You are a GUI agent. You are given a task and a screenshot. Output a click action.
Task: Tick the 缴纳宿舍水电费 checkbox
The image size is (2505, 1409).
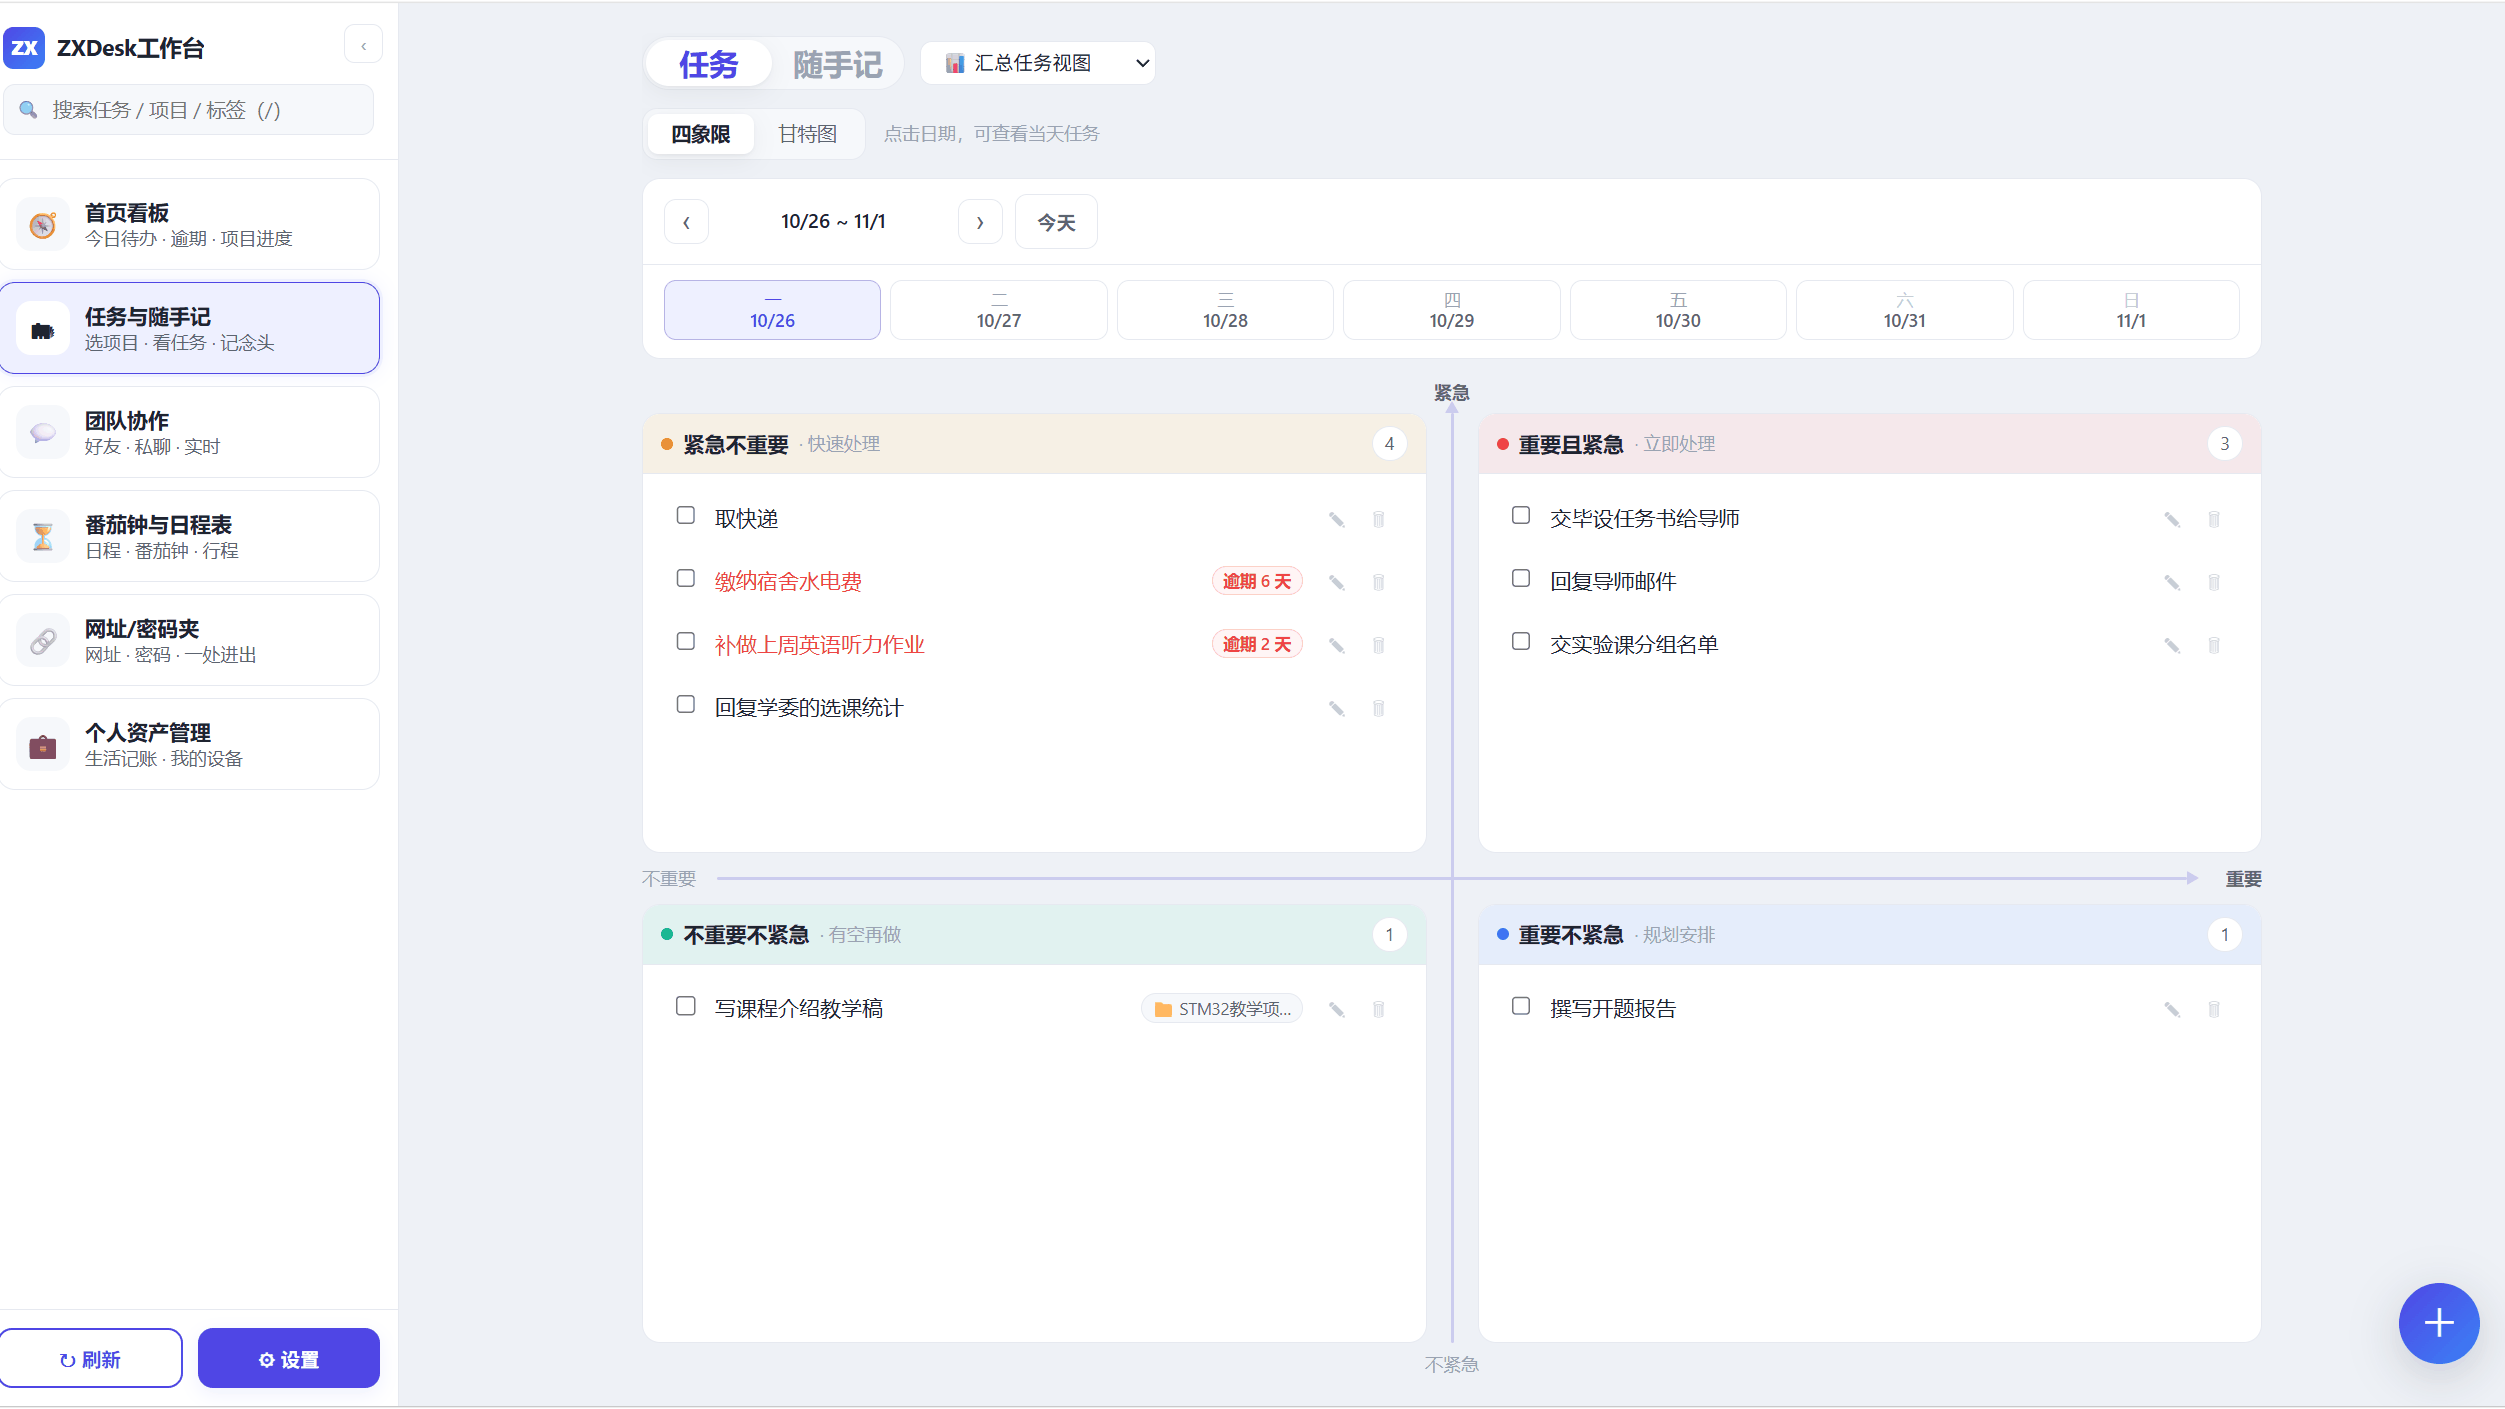[x=685, y=578]
